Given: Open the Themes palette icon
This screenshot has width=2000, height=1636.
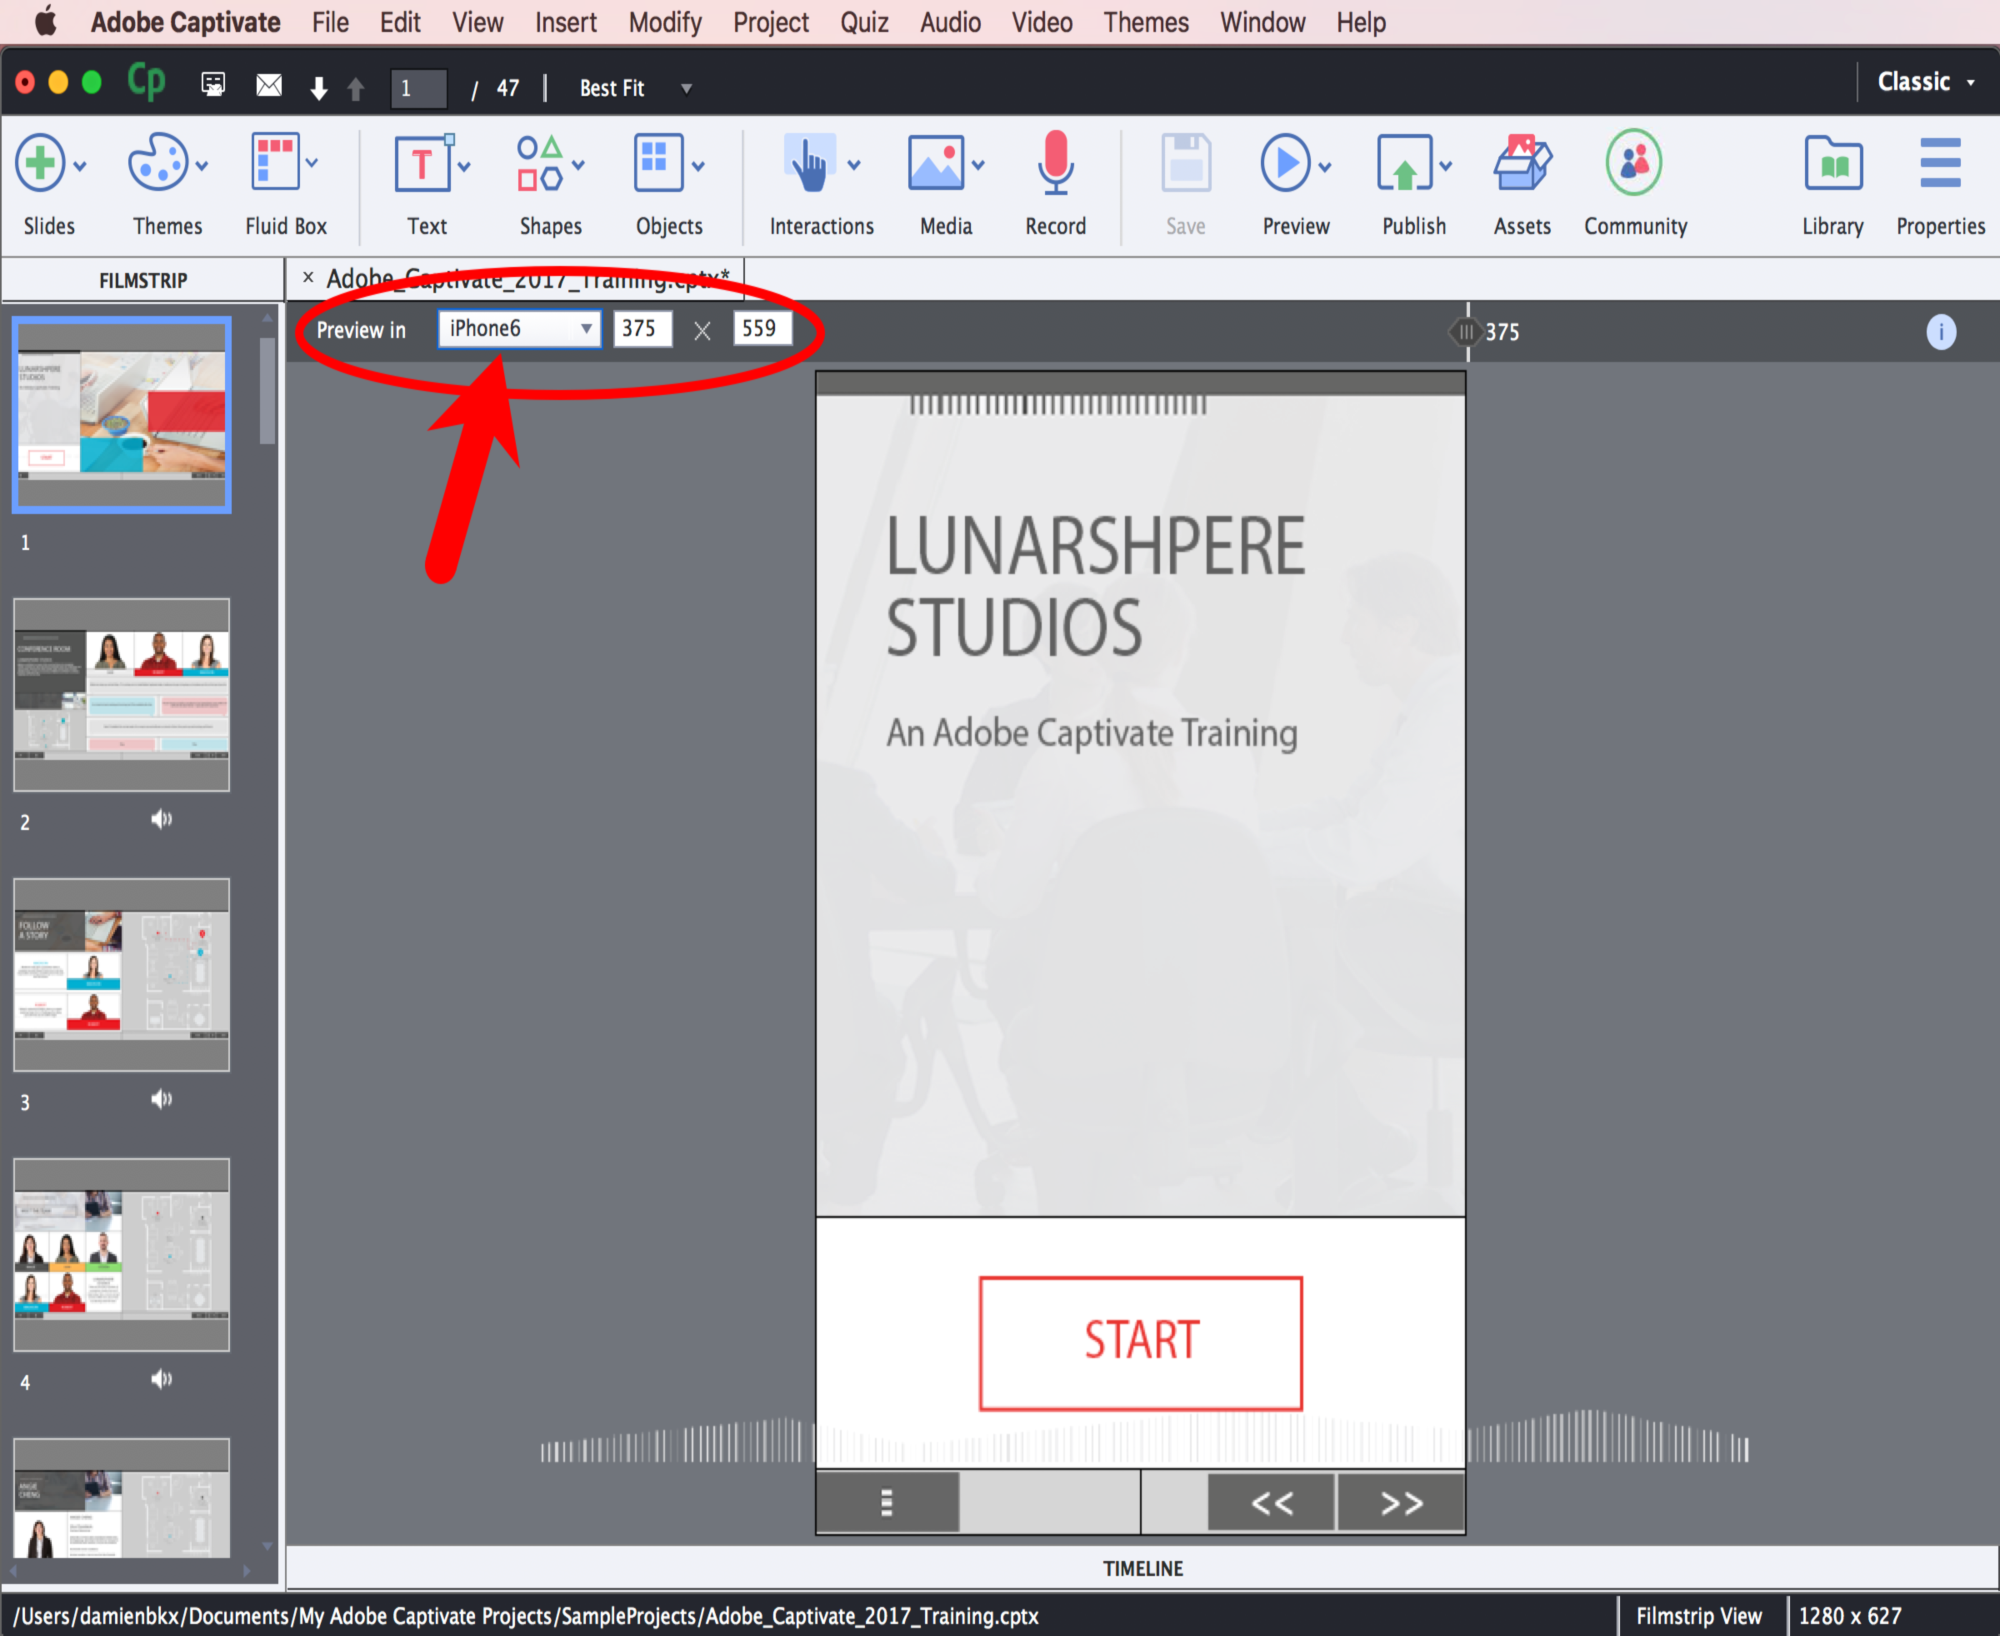Looking at the screenshot, I should coord(157,162).
